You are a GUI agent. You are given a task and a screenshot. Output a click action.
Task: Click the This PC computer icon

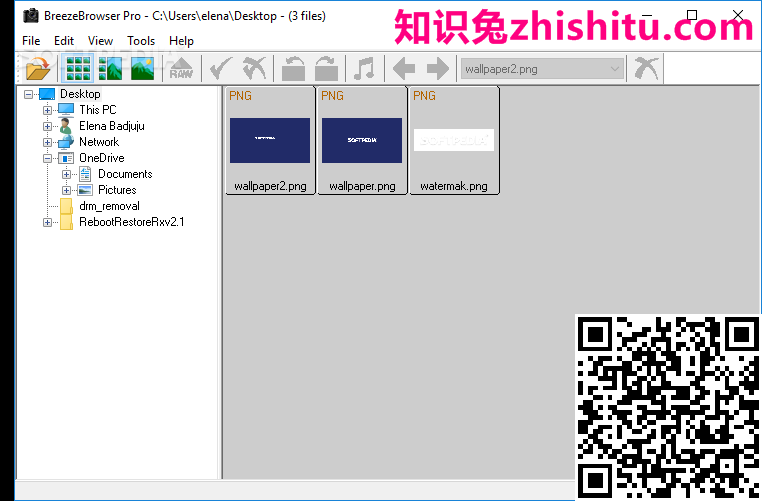[66, 110]
